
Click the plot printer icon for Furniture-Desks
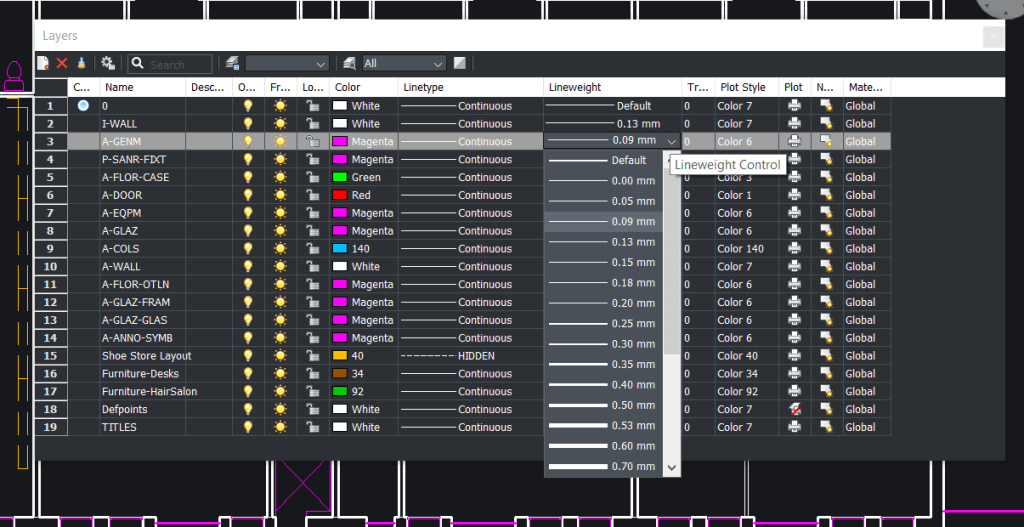click(x=794, y=373)
